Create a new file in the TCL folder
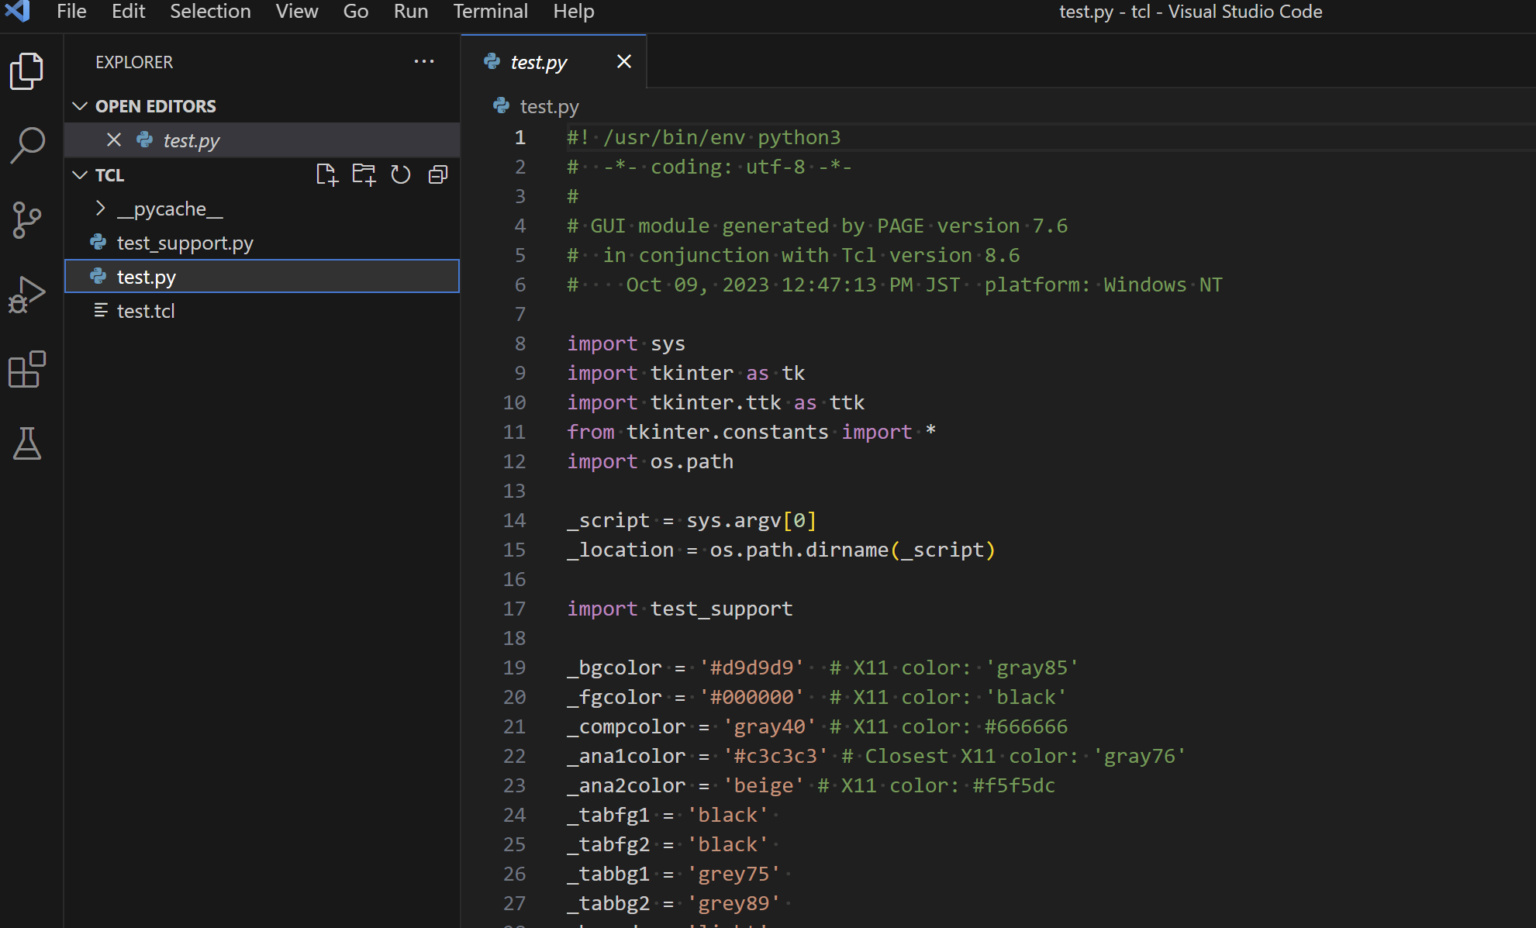 (x=327, y=174)
